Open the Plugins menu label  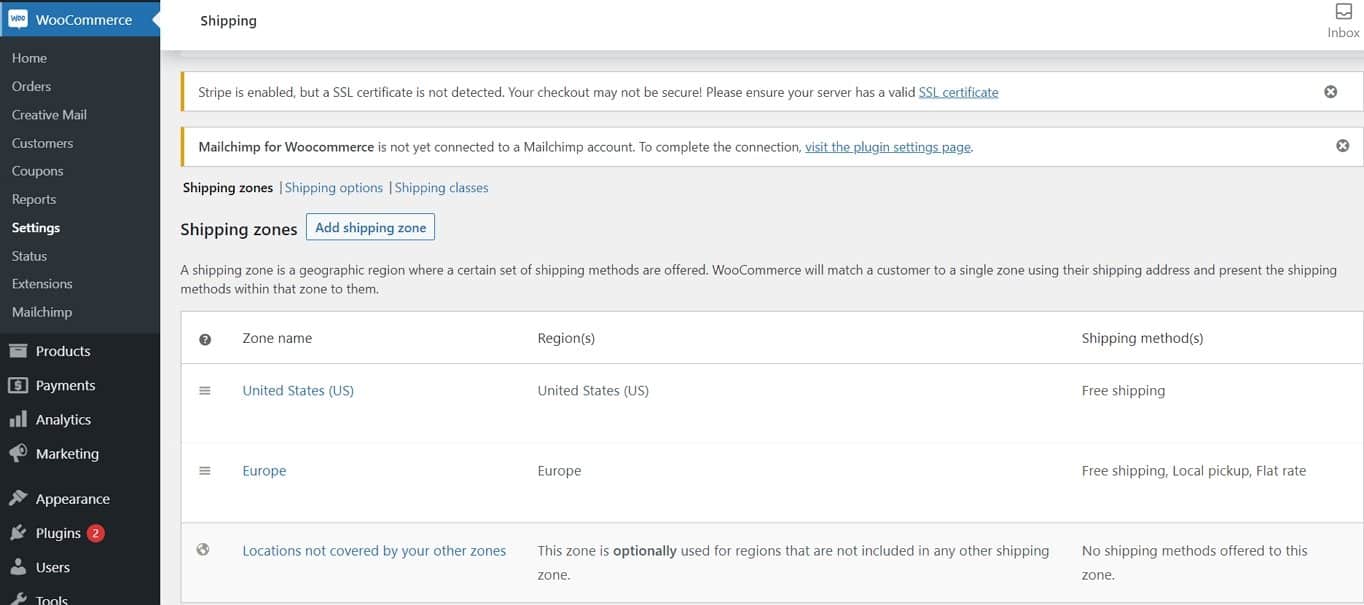pos(58,533)
